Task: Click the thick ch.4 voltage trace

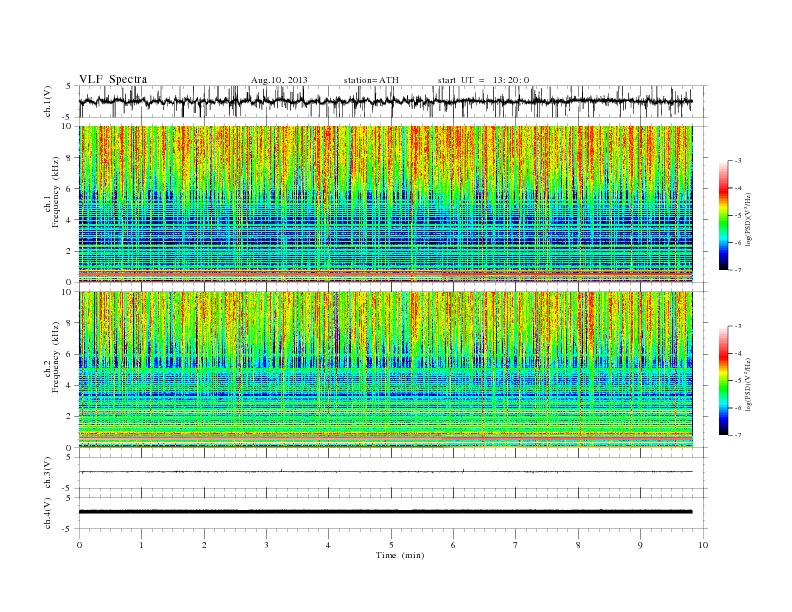Action: pos(385,512)
